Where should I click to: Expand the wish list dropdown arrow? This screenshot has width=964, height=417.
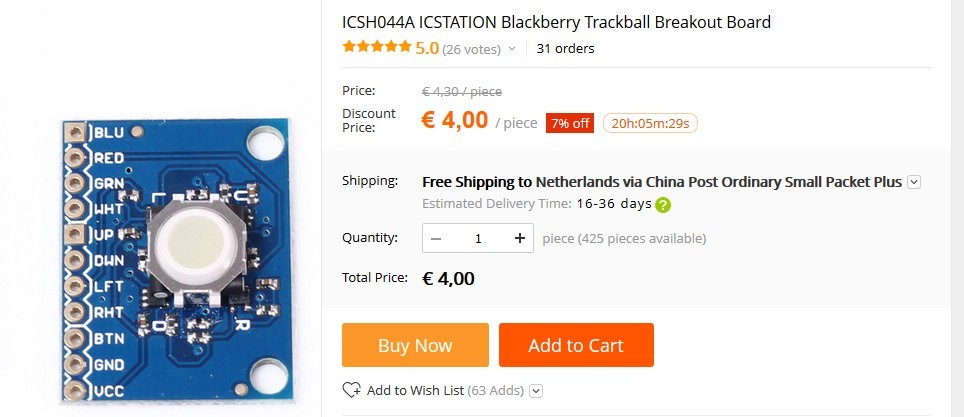point(536,391)
